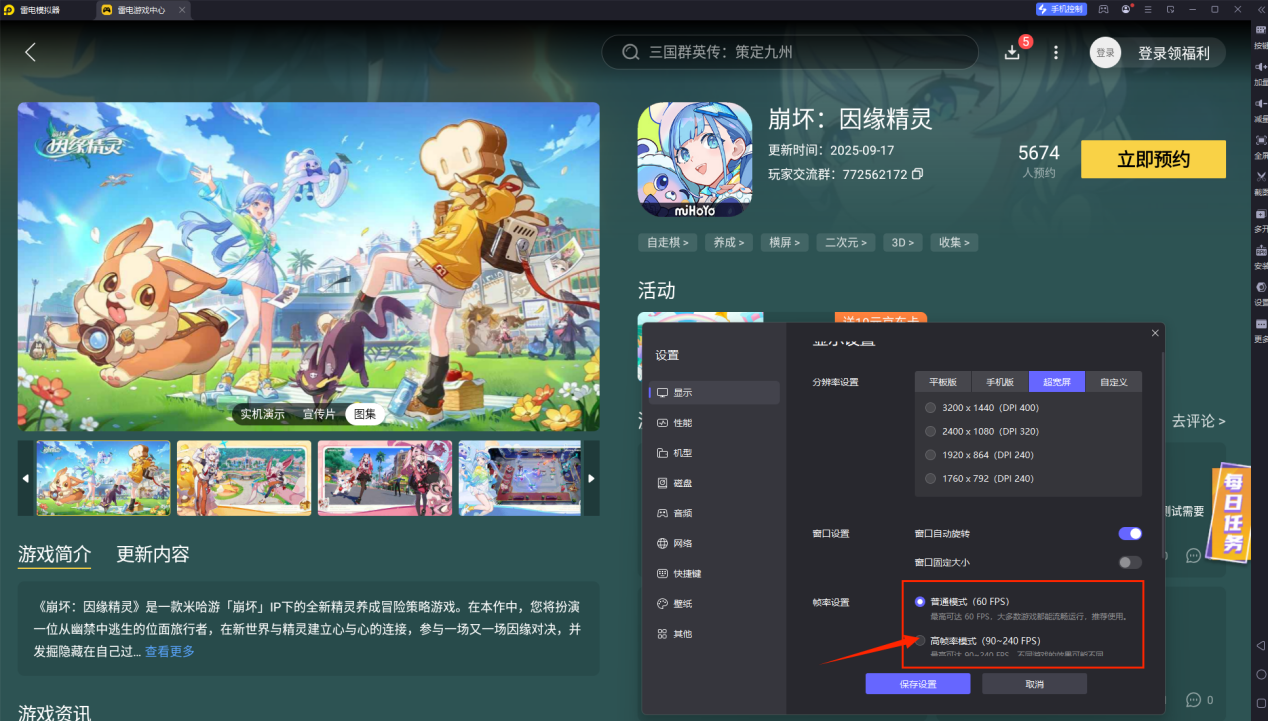The width and height of the screenshot is (1268, 721).
Task: Click the volume down (减量) sidebar icon
Action: coord(1260,103)
